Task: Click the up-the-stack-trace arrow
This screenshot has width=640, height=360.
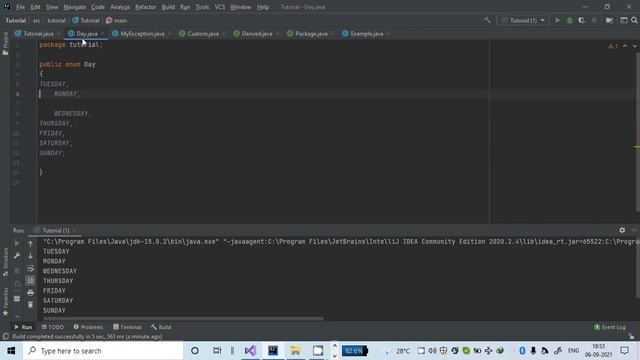Action: 30,244
